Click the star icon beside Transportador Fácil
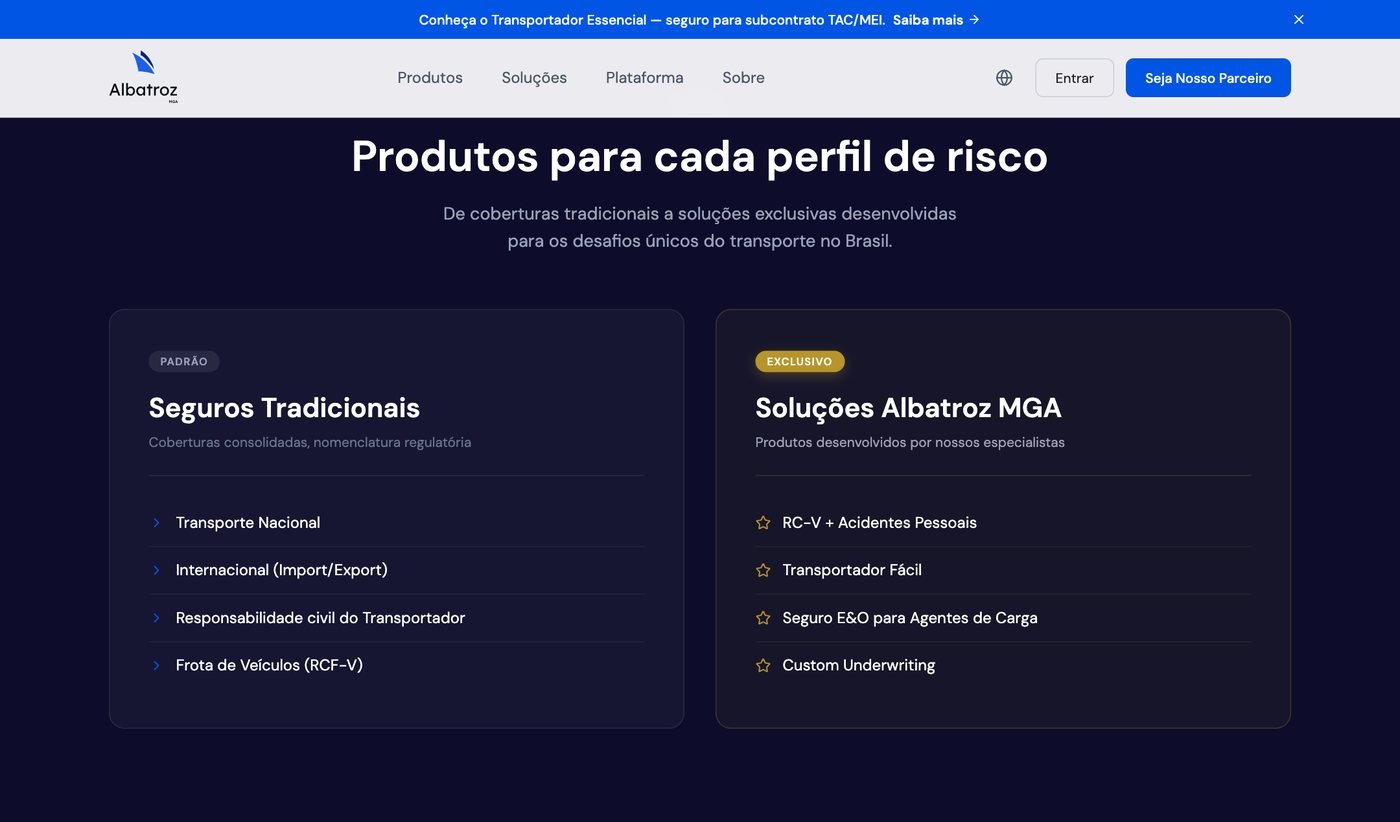1400x822 pixels. (x=763, y=570)
